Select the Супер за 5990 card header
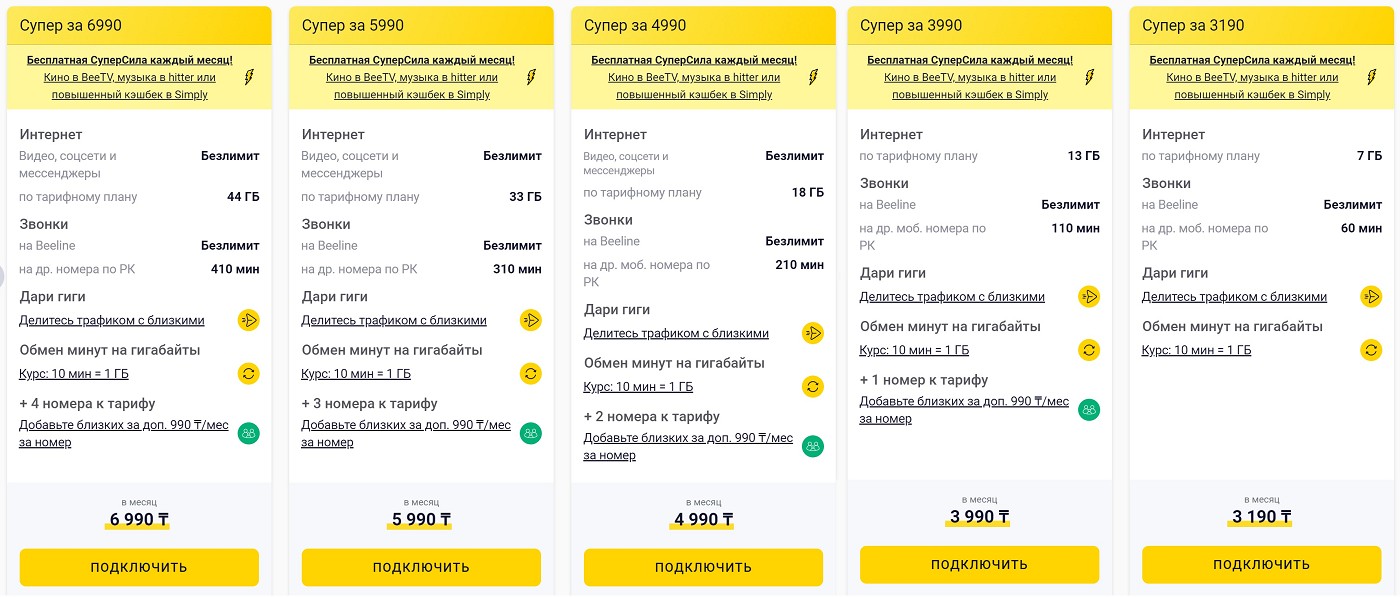1400x597 pixels. coord(421,25)
